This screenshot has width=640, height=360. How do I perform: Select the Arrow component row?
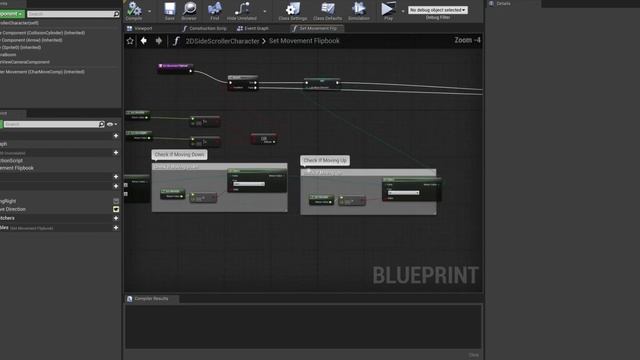pyautogui.click(x=60, y=40)
